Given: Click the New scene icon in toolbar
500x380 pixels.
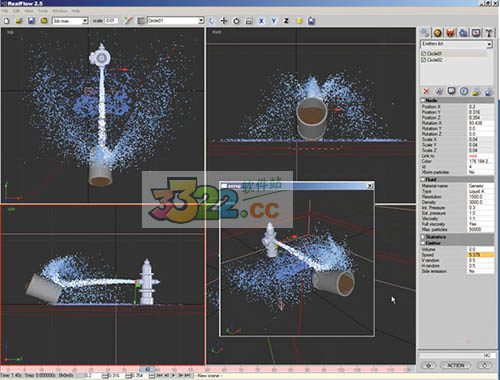Looking at the screenshot, I should coord(7,21).
